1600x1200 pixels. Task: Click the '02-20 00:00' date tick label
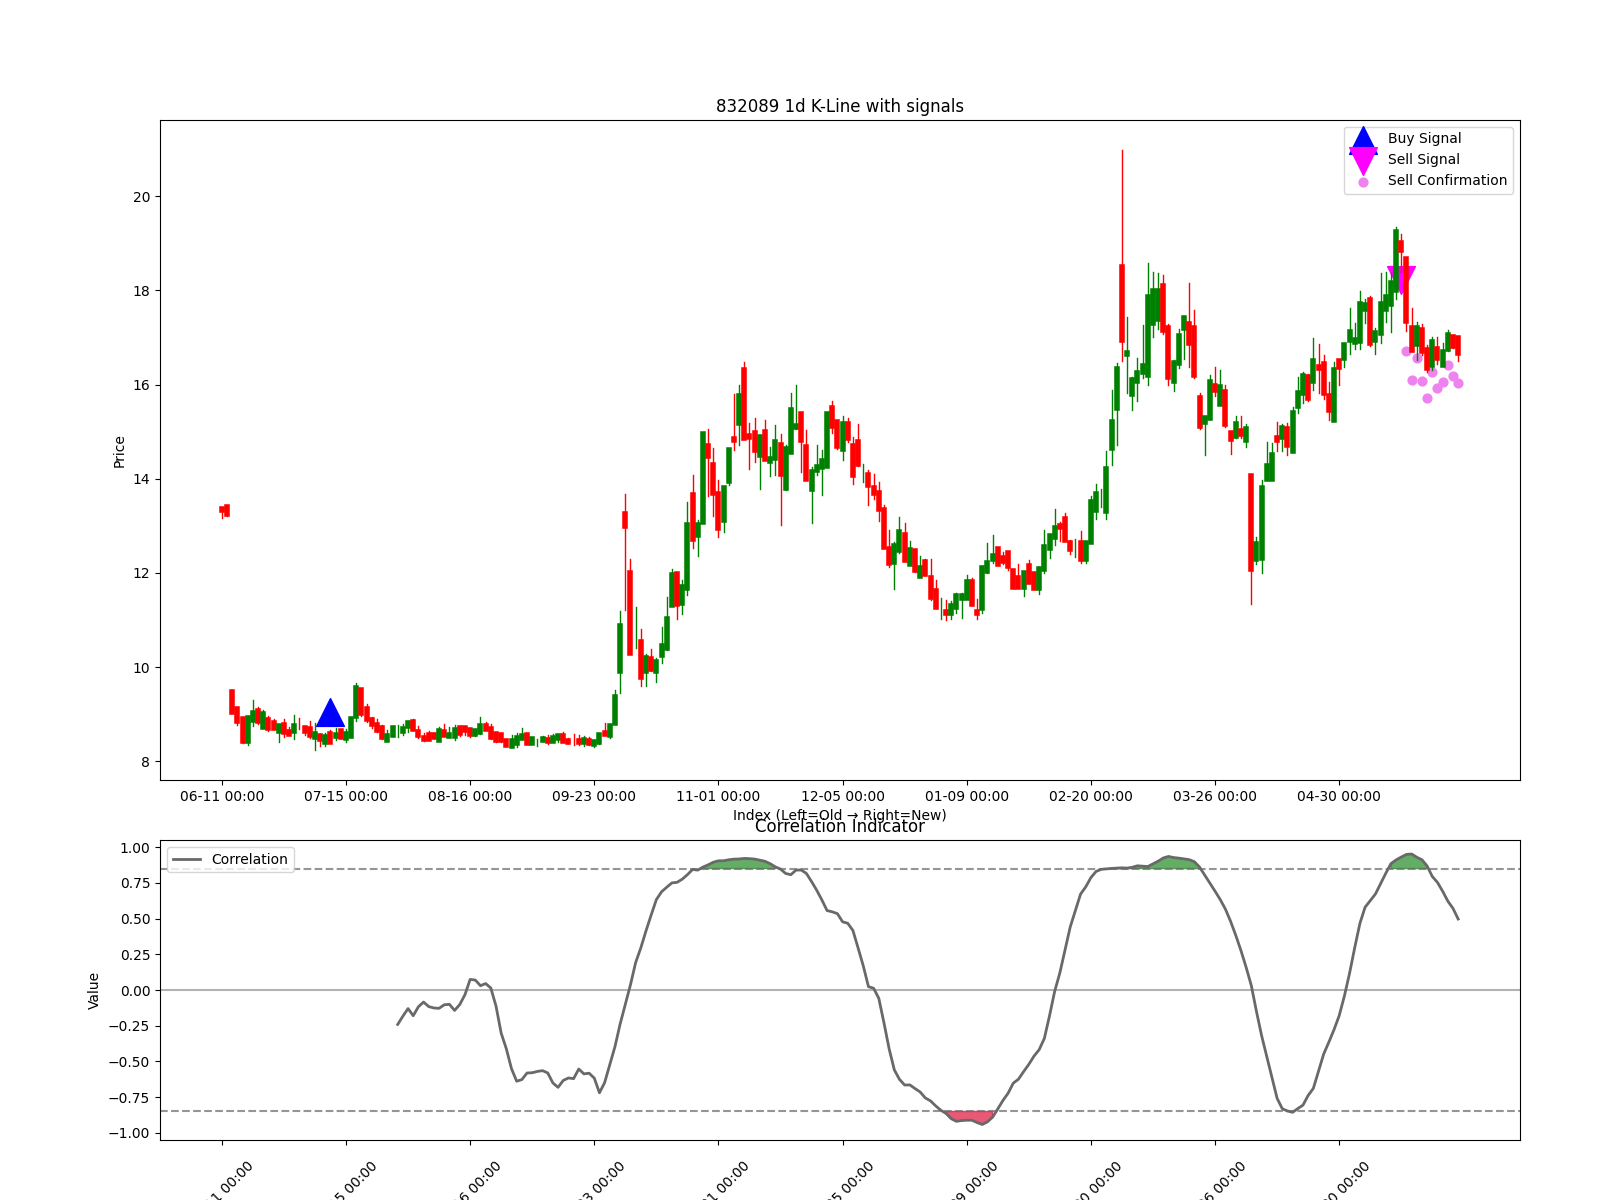[1091, 797]
